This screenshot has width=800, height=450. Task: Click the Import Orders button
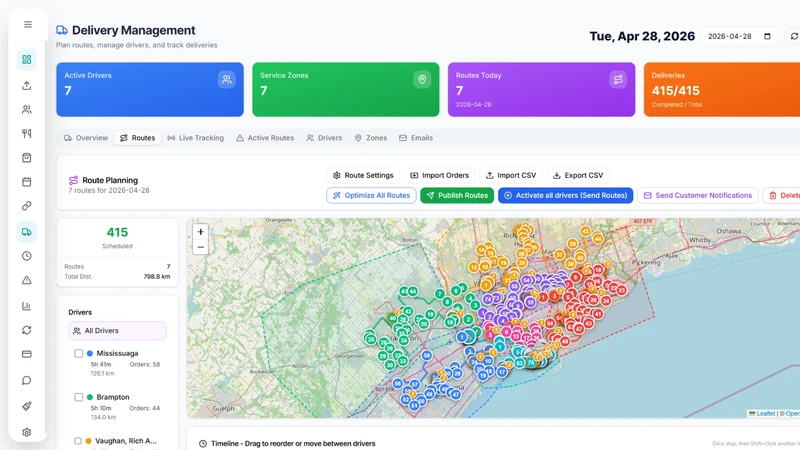coord(440,176)
